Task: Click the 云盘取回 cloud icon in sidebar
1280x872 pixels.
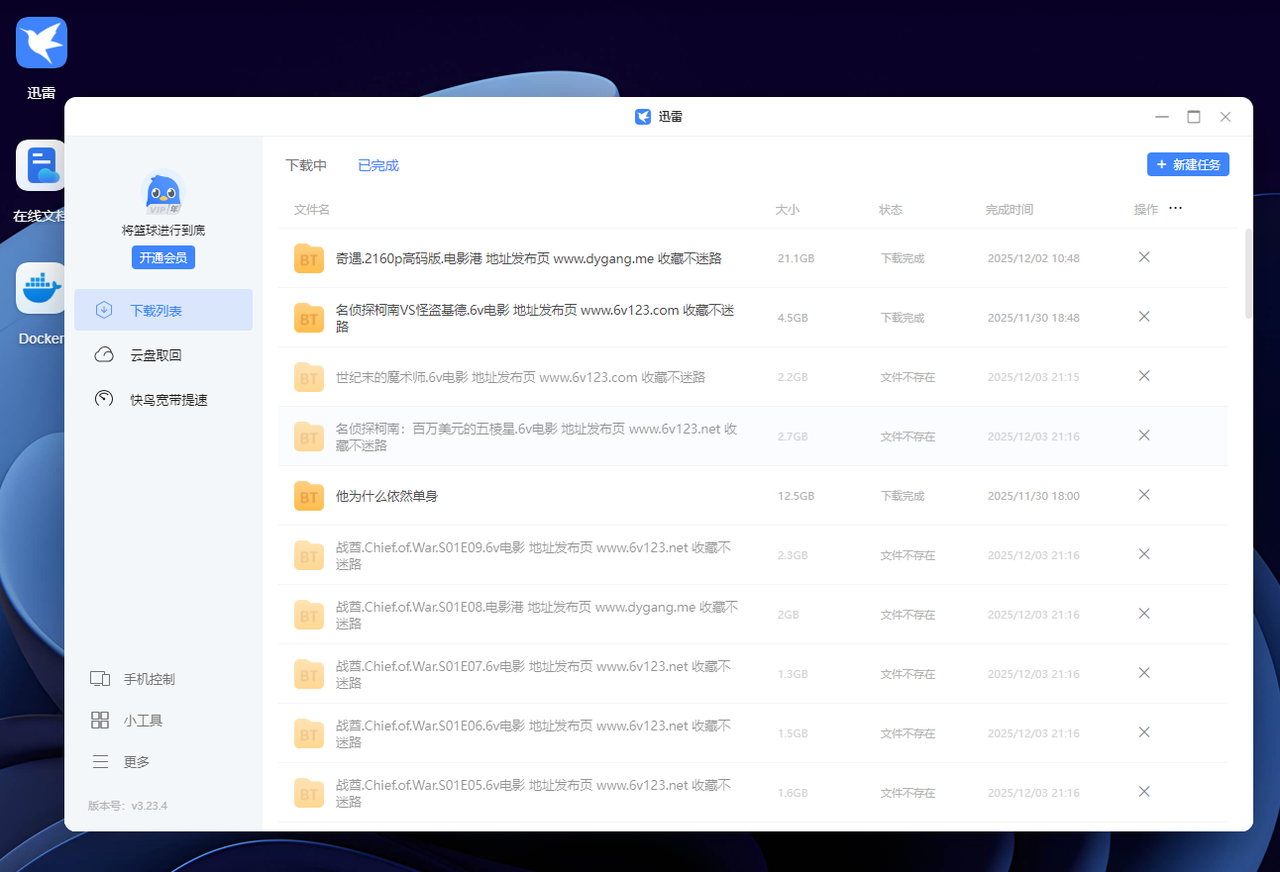Action: 104,355
